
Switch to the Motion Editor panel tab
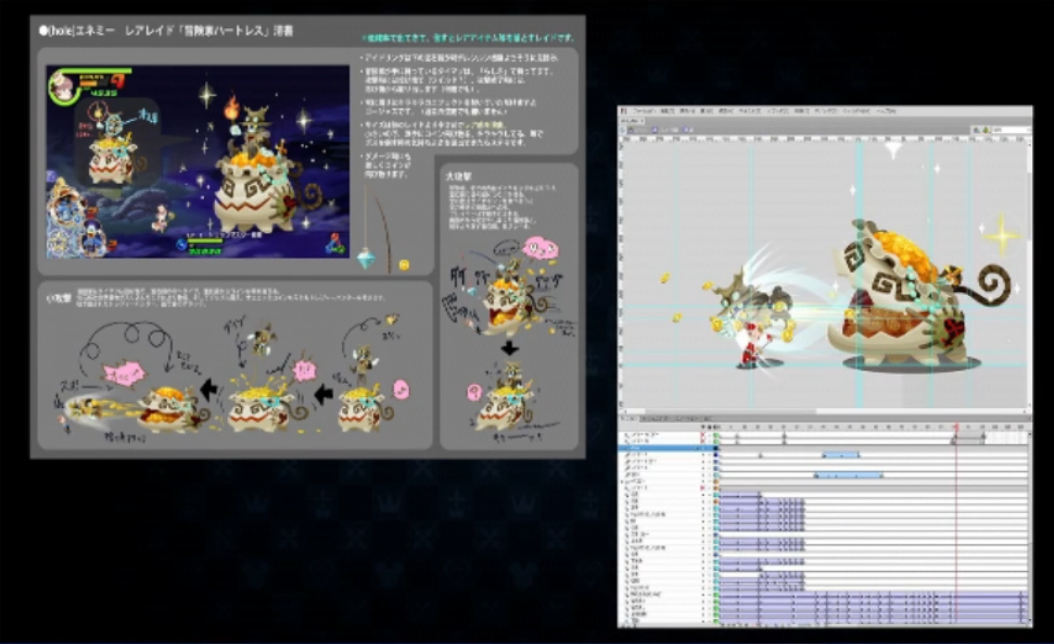coord(676,419)
